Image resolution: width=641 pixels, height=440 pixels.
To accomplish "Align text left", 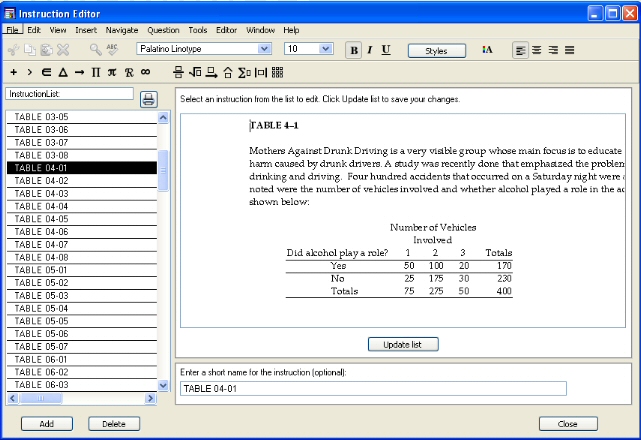I will pyautogui.click(x=520, y=50).
